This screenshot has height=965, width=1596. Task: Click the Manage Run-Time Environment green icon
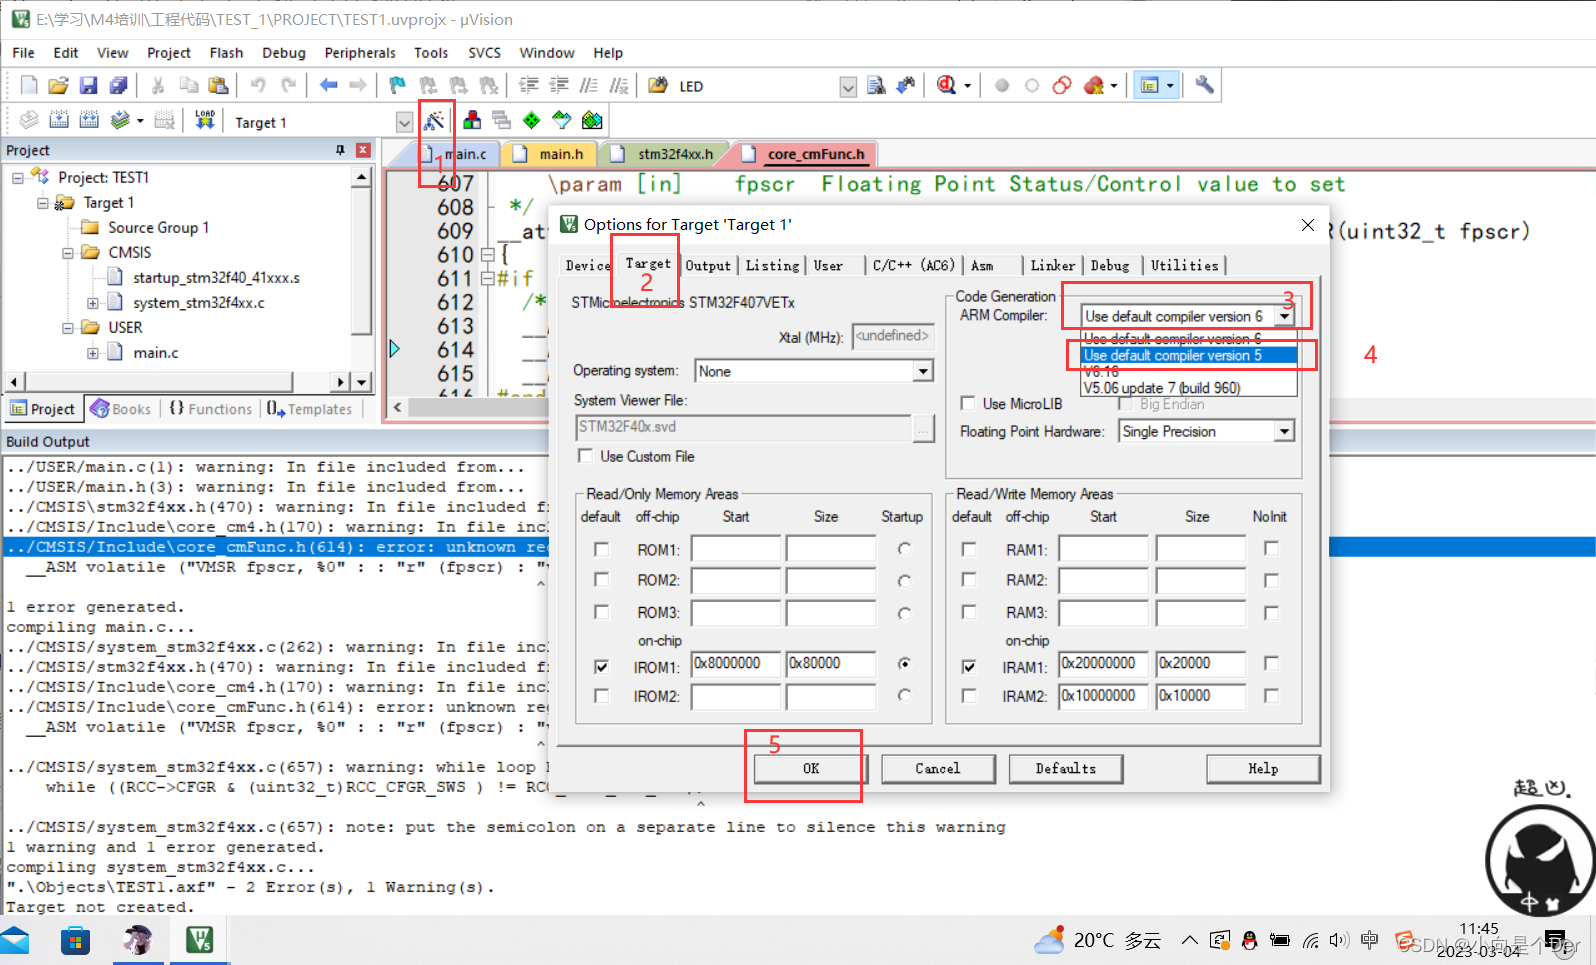click(532, 121)
